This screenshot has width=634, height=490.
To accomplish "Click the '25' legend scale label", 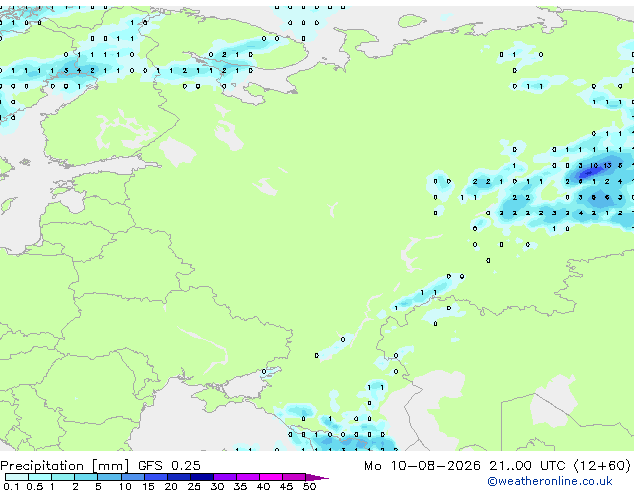I will tap(194, 486).
